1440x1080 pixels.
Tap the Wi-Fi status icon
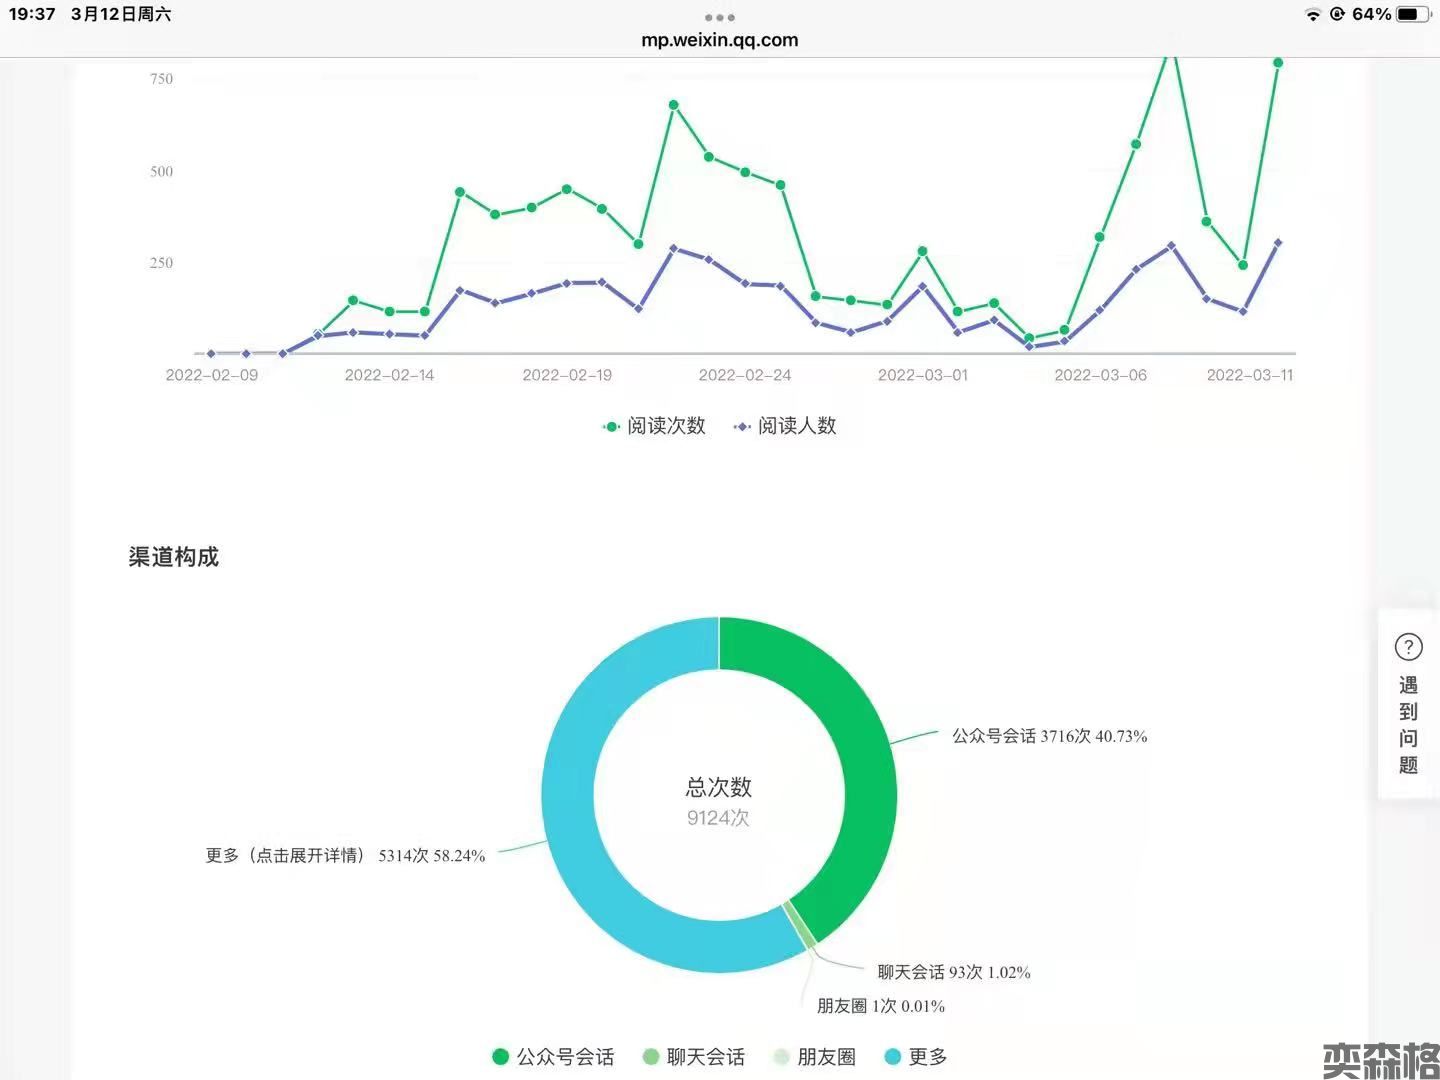1312,14
